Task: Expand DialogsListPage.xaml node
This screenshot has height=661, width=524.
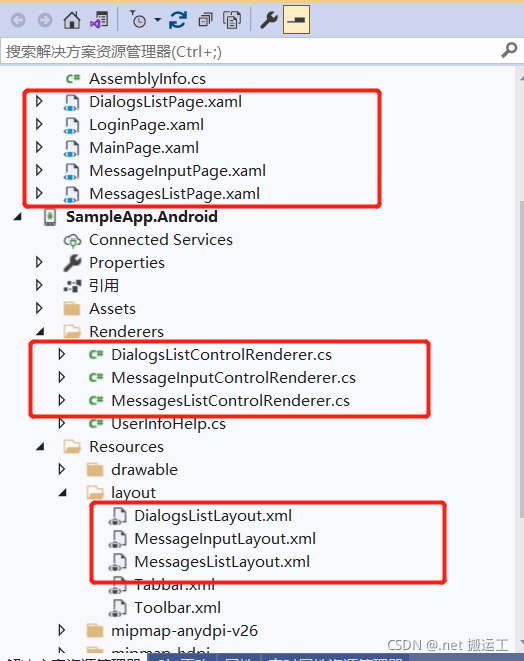Action: [39, 101]
